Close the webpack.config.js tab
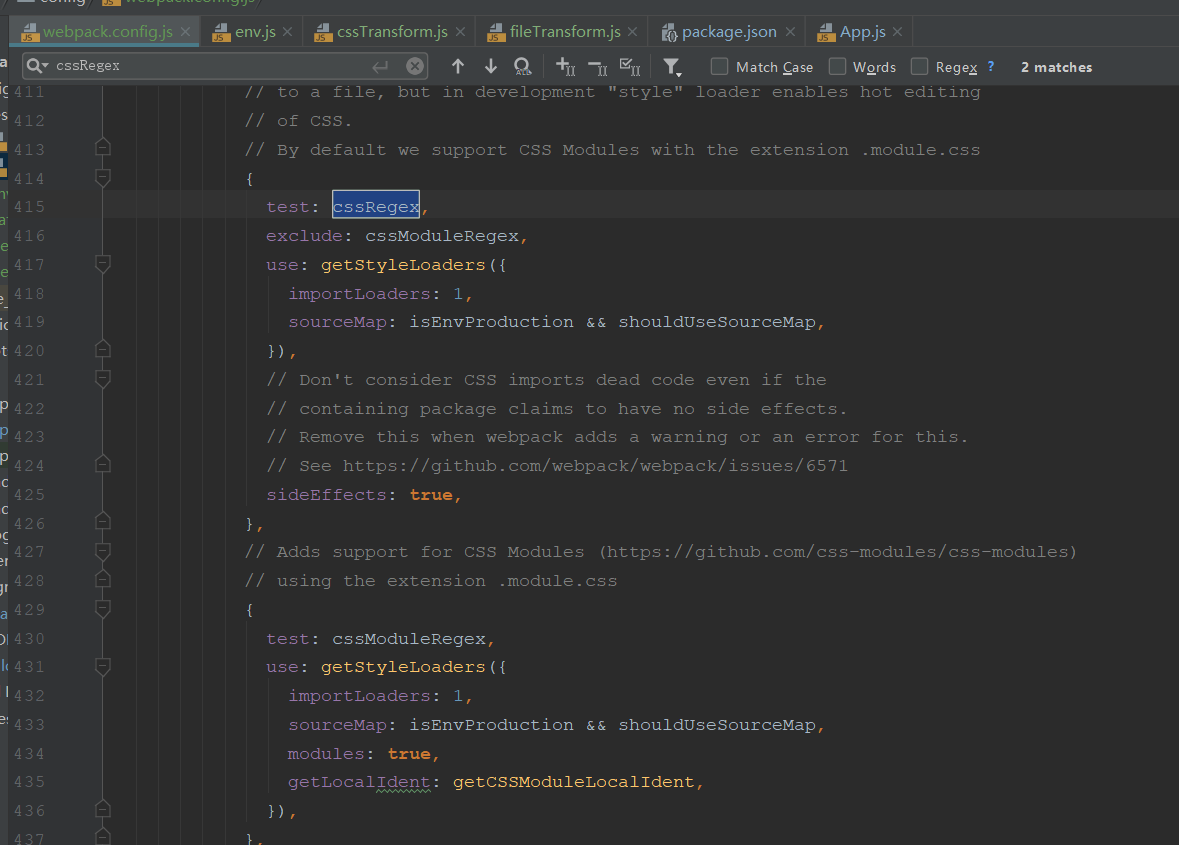The height and width of the screenshot is (845, 1179). coord(185,32)
